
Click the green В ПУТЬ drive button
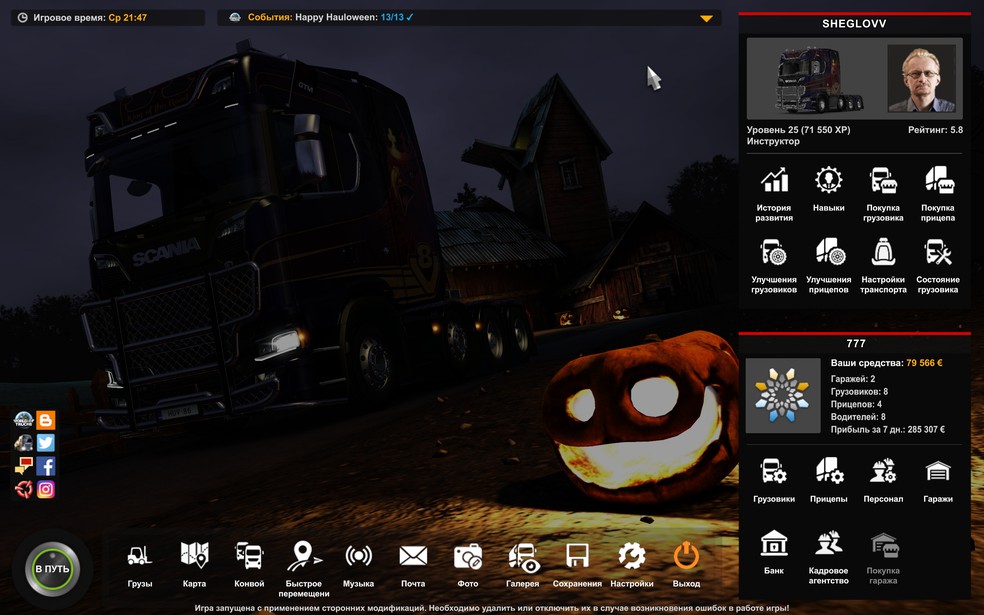52,569
